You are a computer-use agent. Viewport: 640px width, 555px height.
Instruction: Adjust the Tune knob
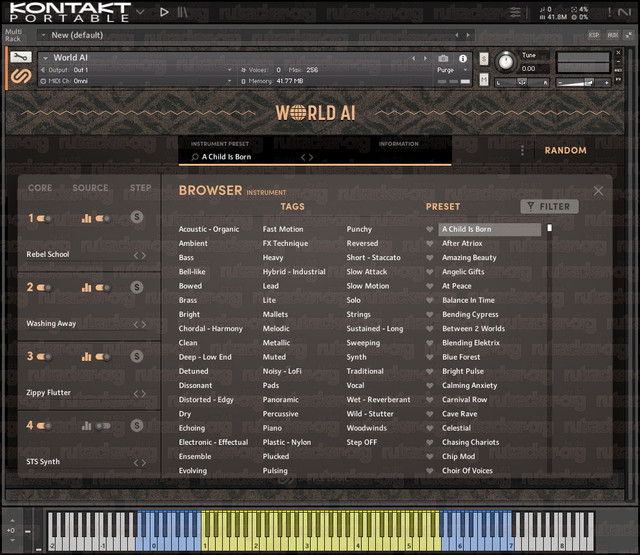506,62
